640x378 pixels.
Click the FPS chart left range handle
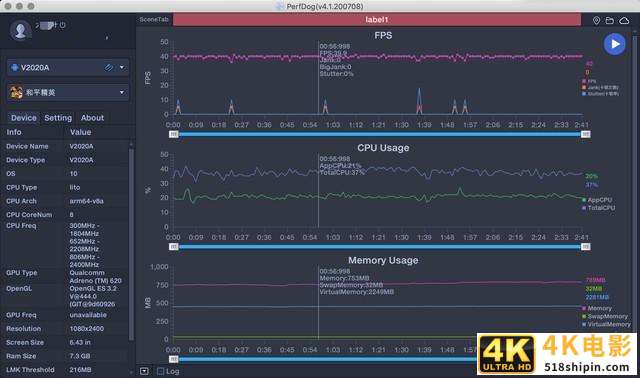pyautogui.click(x=174, y=134)
